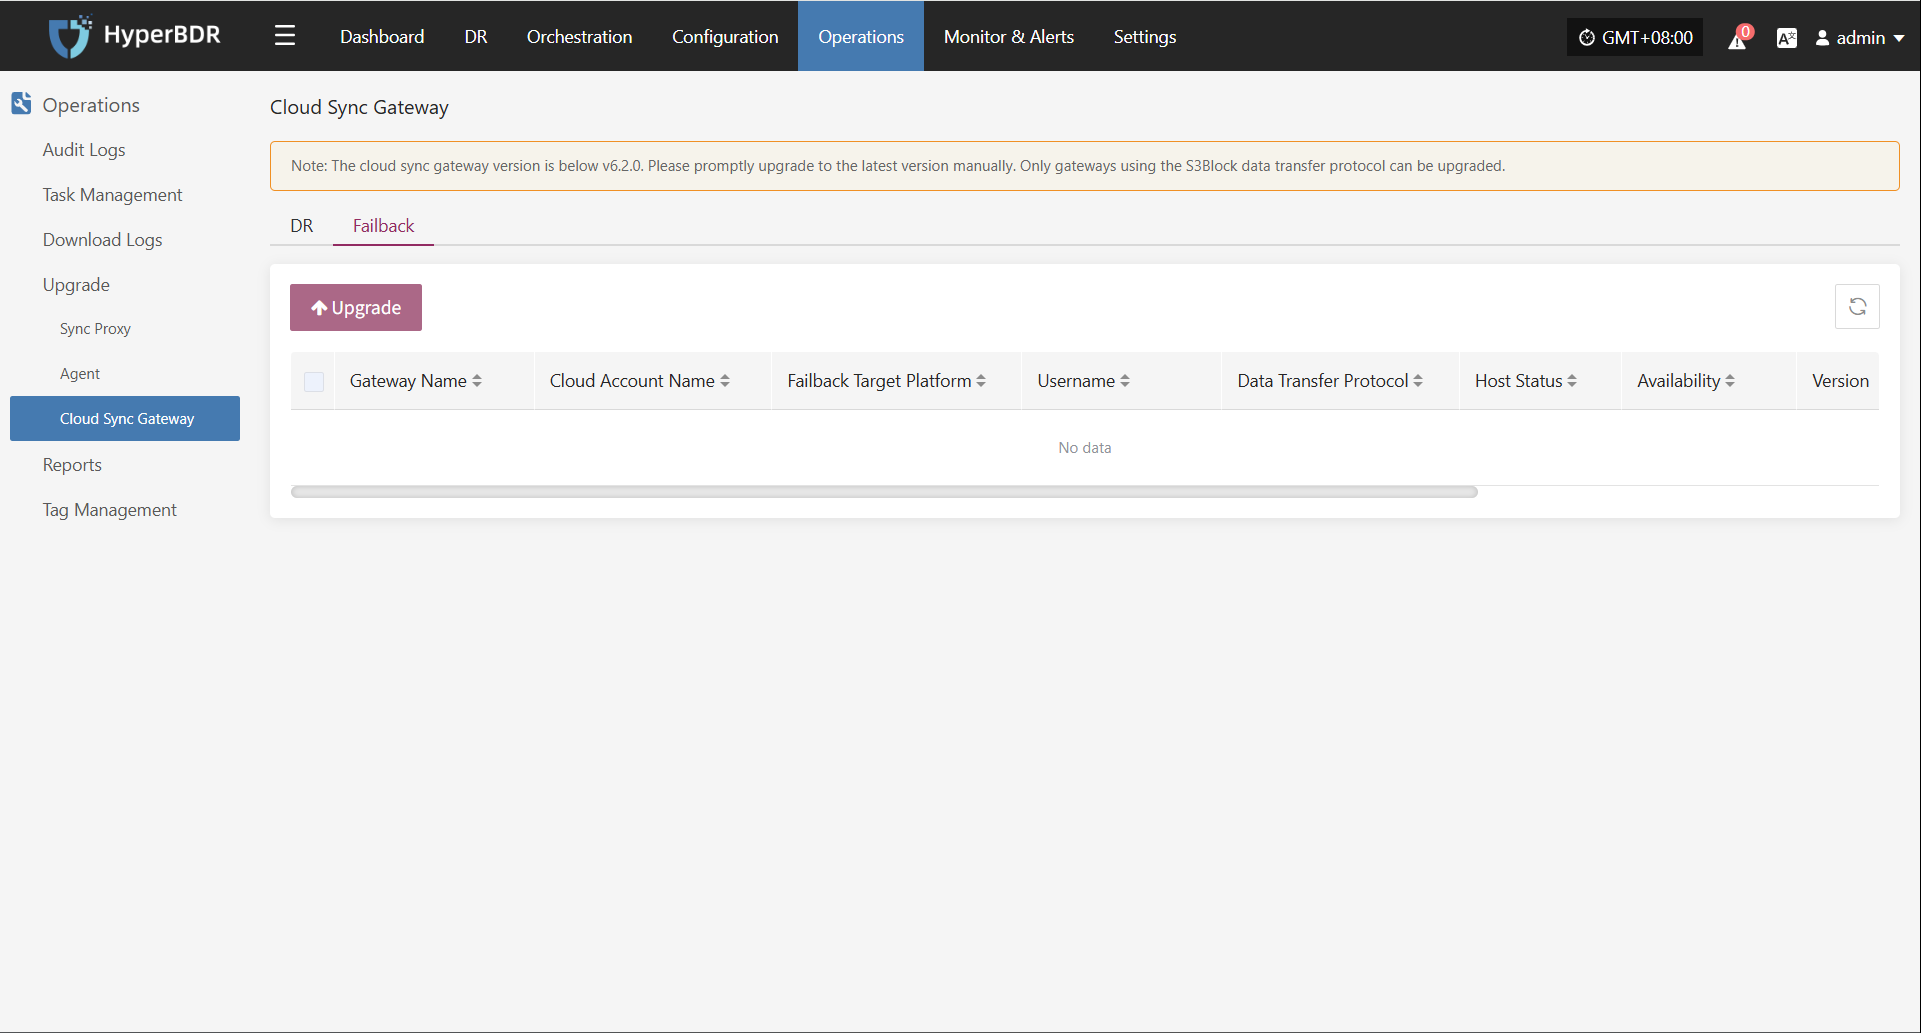Open Agent upgrade page
This screenshot has height=1033, width=1921.
pyautogui.click(x=80, y=373)
